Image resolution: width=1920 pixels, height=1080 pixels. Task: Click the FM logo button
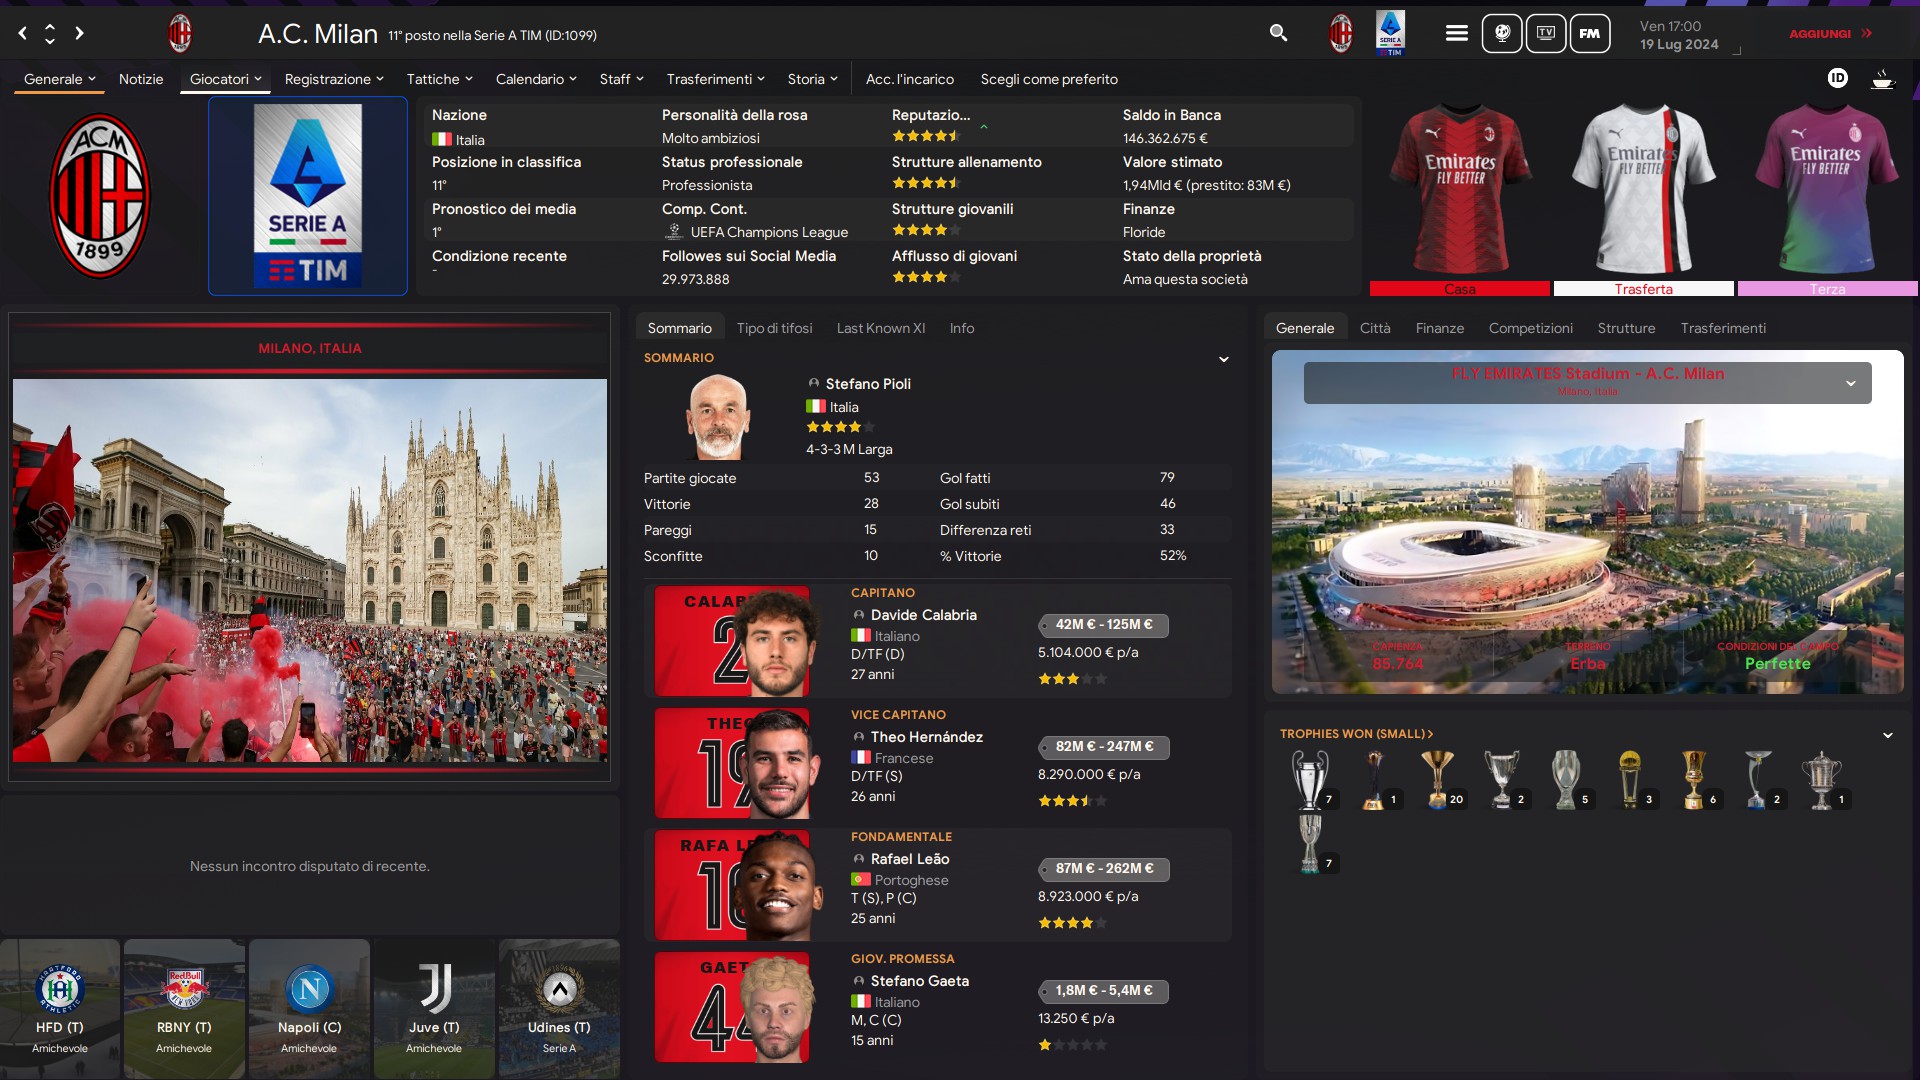[1589, 33]
